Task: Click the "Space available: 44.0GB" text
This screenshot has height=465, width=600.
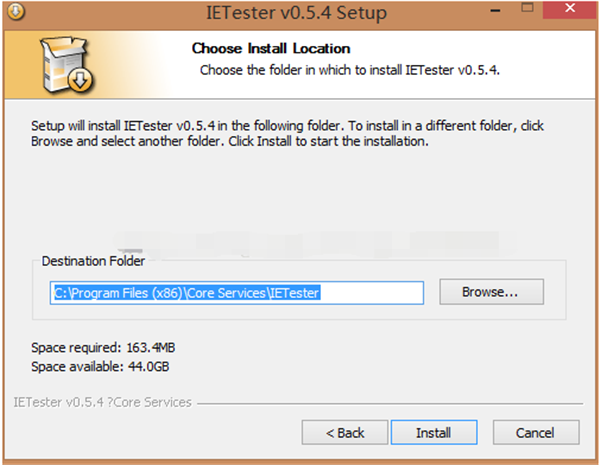Action: [x=102, y=366]
